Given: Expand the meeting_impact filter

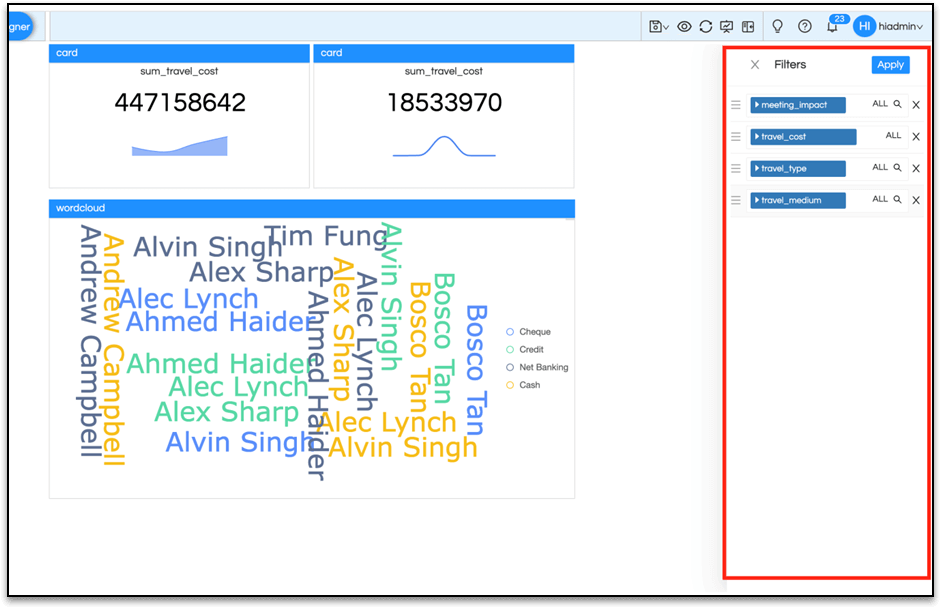Looking at the screenshot, I should [797, 105].
